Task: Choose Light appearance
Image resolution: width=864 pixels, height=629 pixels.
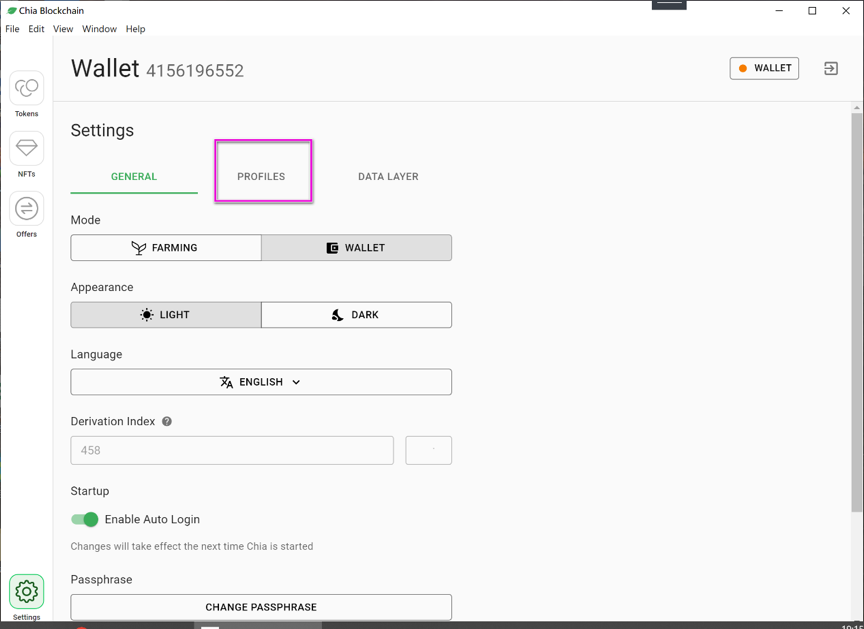Action: (x=166, y=315)
